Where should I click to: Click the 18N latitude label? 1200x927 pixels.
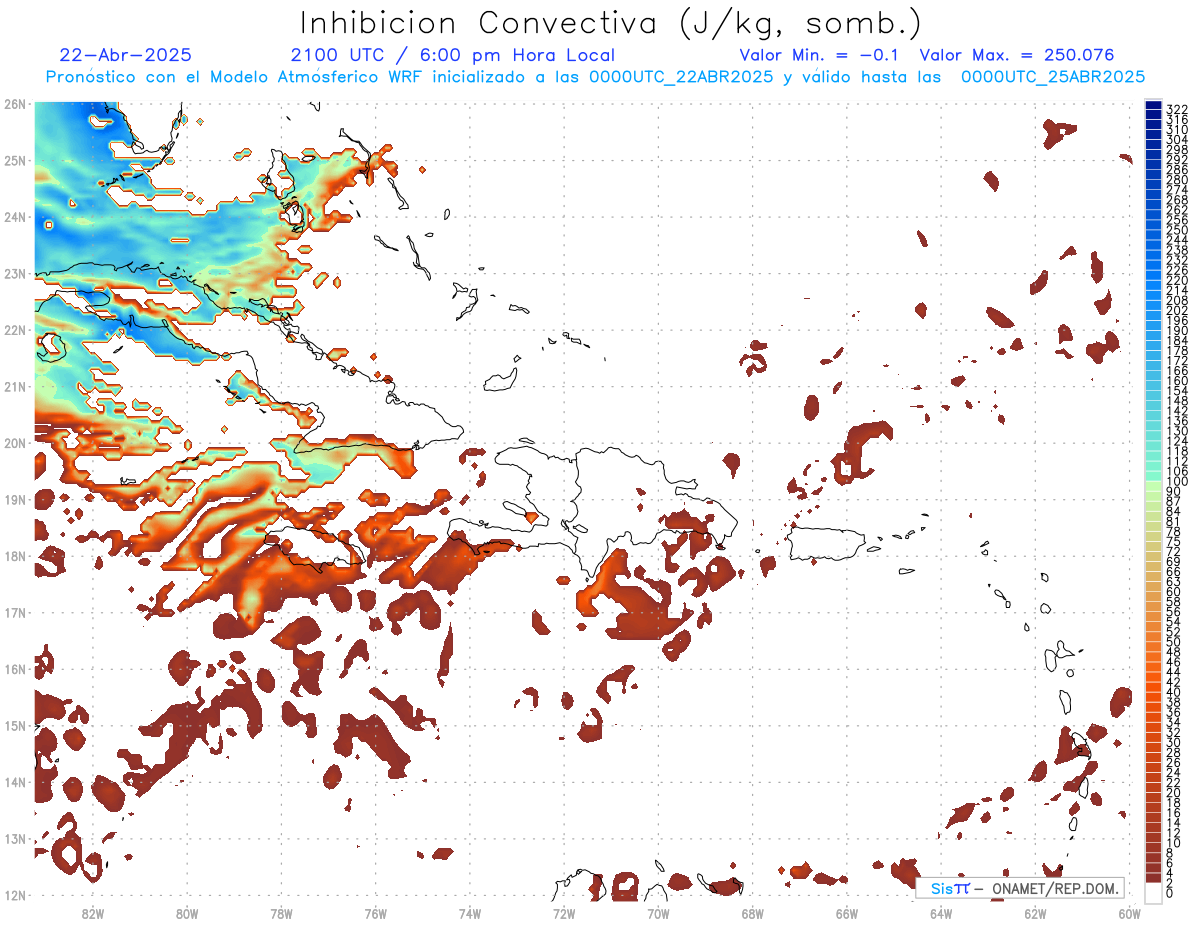(x=14, y=556)
